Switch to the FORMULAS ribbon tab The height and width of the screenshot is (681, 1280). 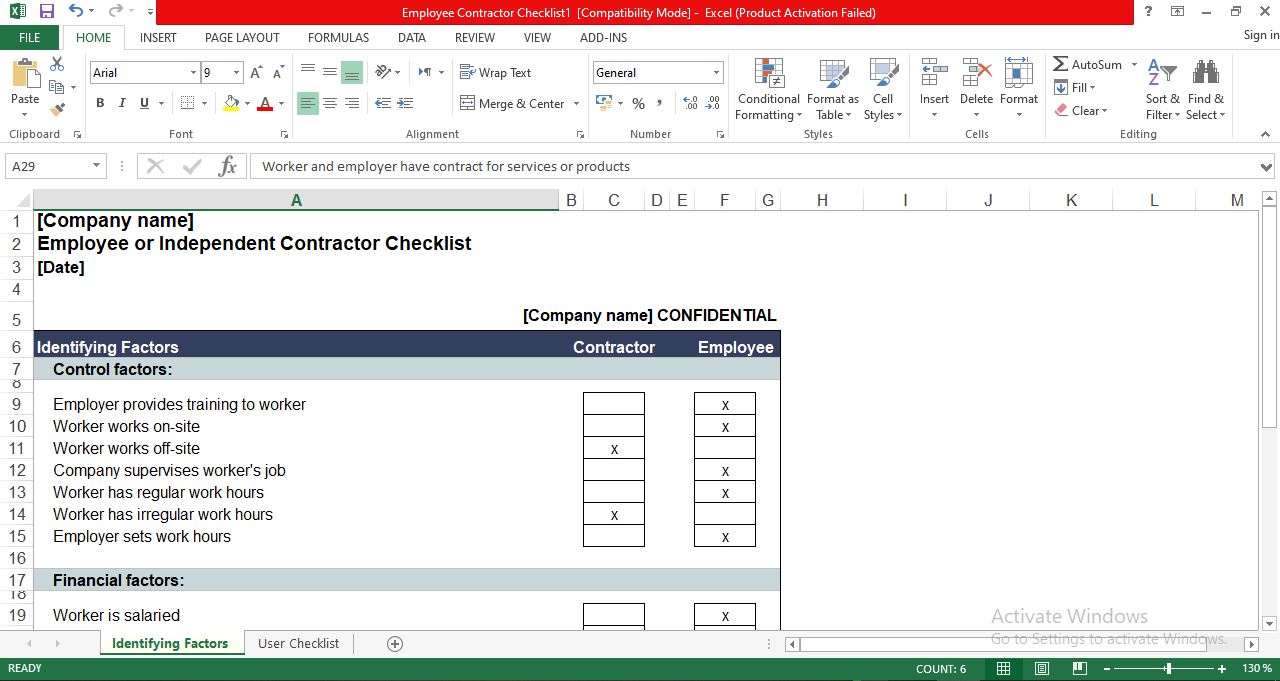(x=338, y=37)
